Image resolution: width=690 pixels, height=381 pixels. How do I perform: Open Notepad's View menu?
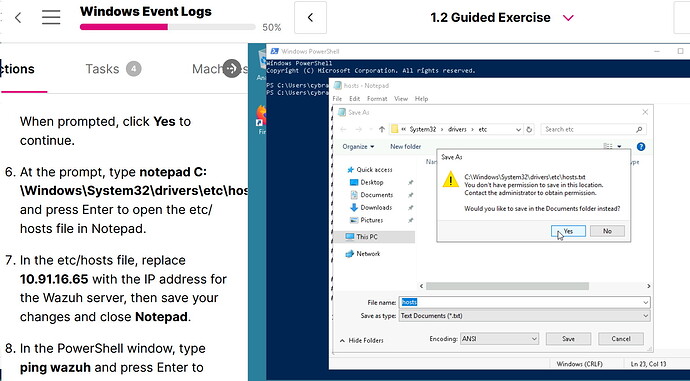[x=401, y=99]
